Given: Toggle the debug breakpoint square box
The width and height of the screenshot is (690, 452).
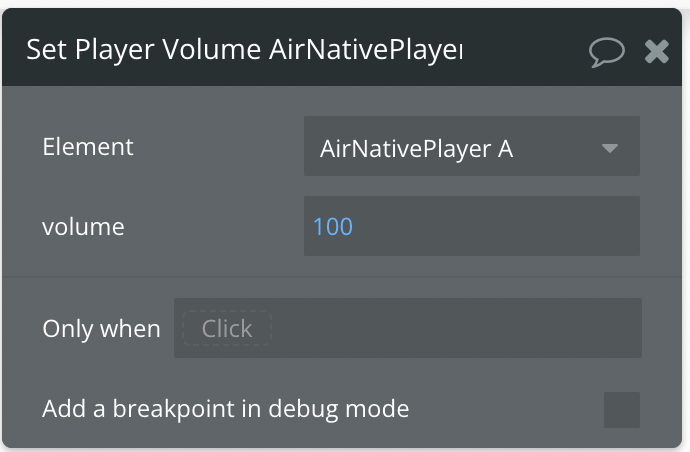Looking at the screenshot, I should tap(622, 410).
